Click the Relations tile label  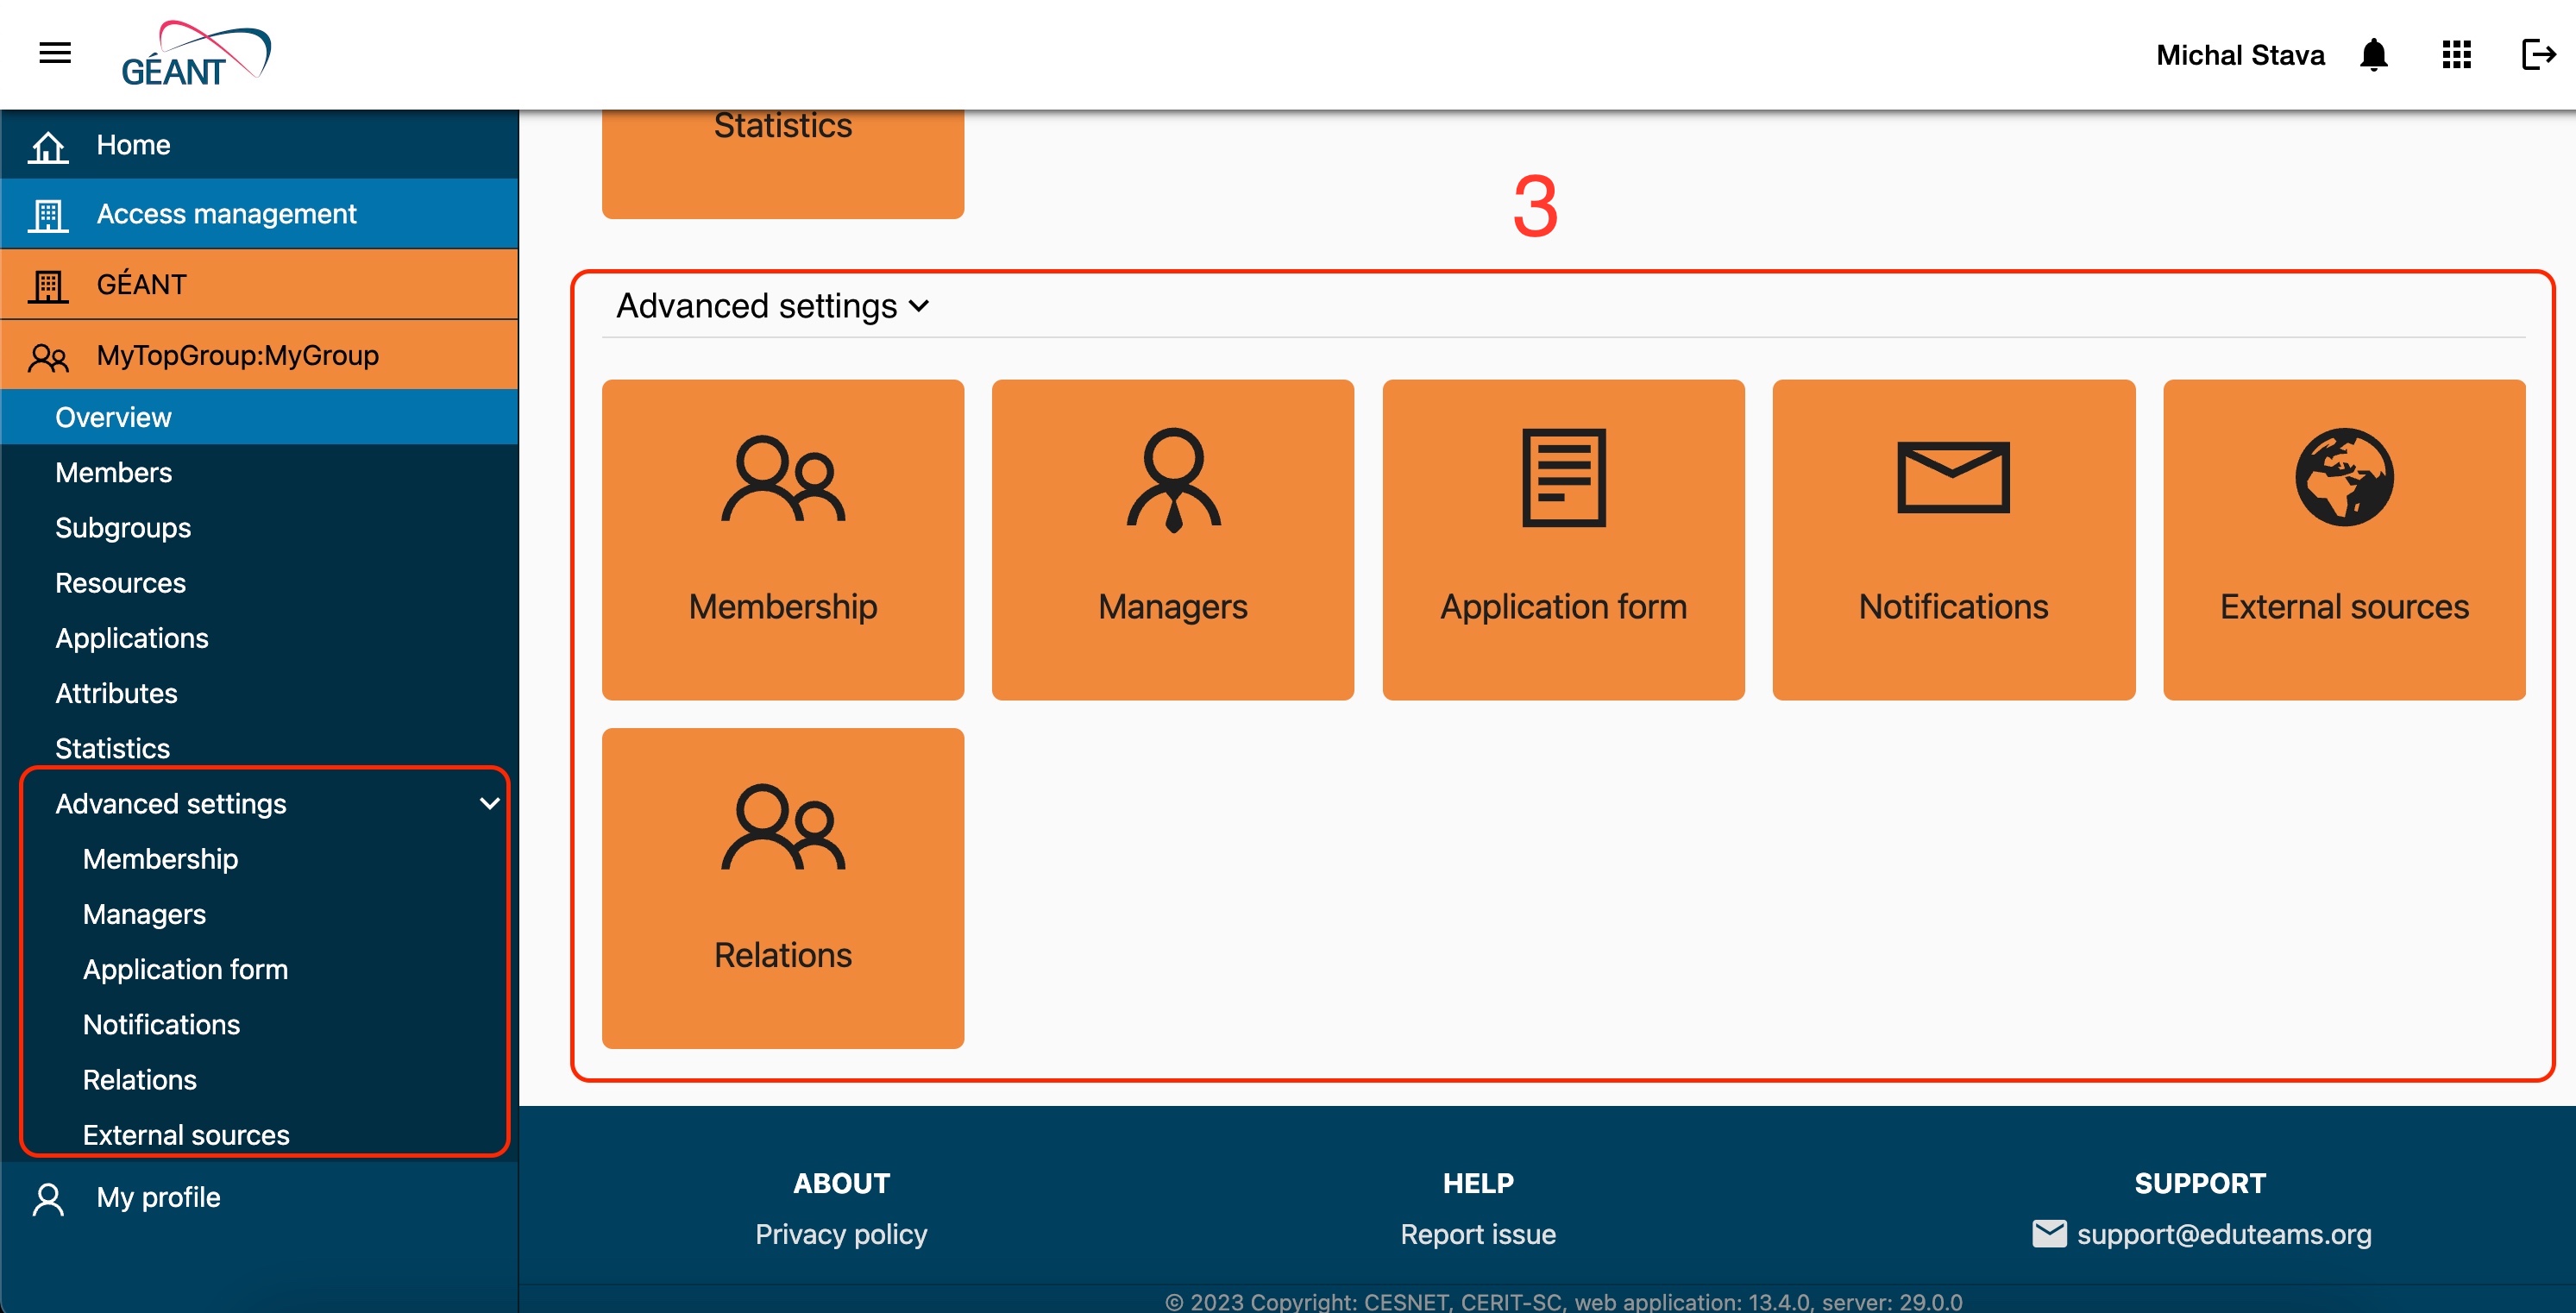pos(783,955)
